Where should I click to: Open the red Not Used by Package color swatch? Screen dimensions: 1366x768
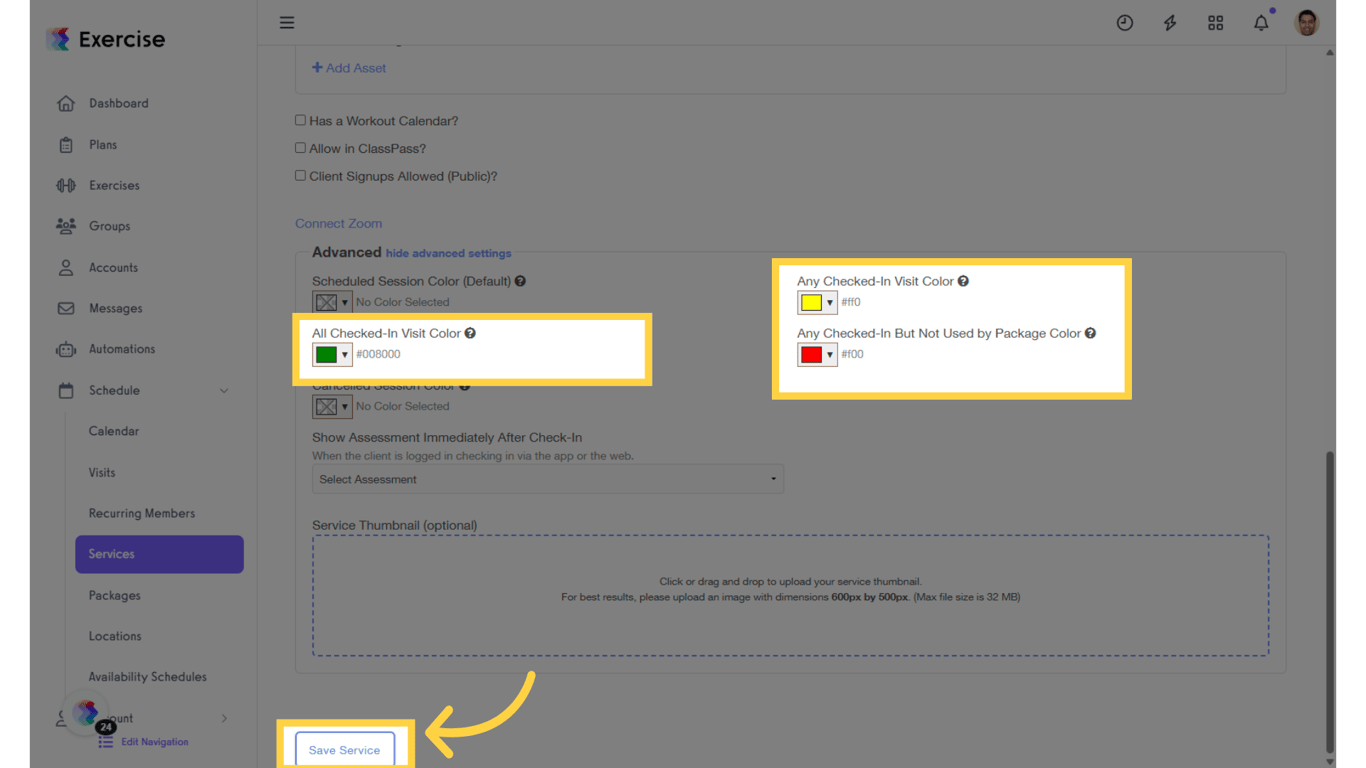tap(817, 354)
